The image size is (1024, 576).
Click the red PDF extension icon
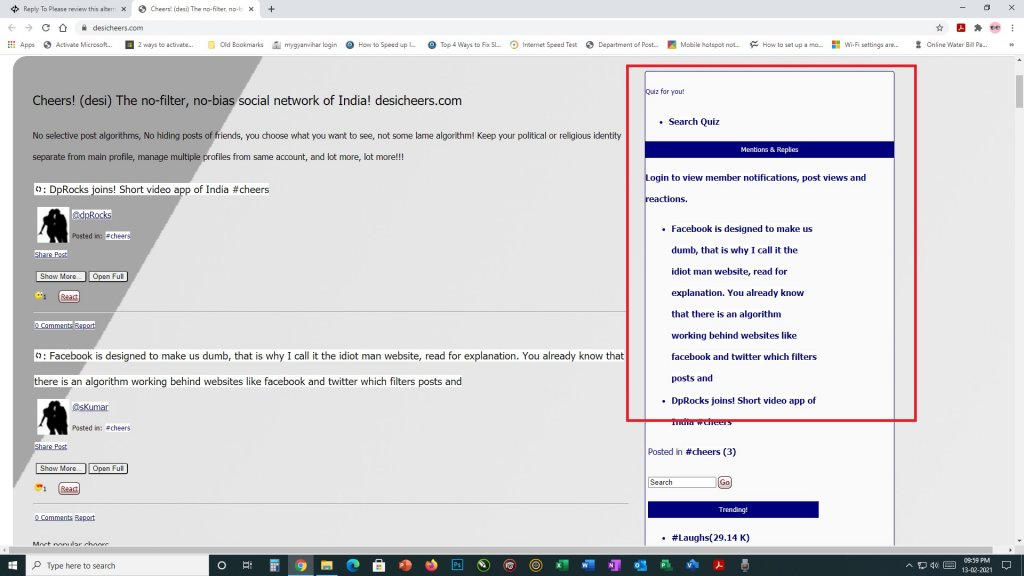click(961, 27)
